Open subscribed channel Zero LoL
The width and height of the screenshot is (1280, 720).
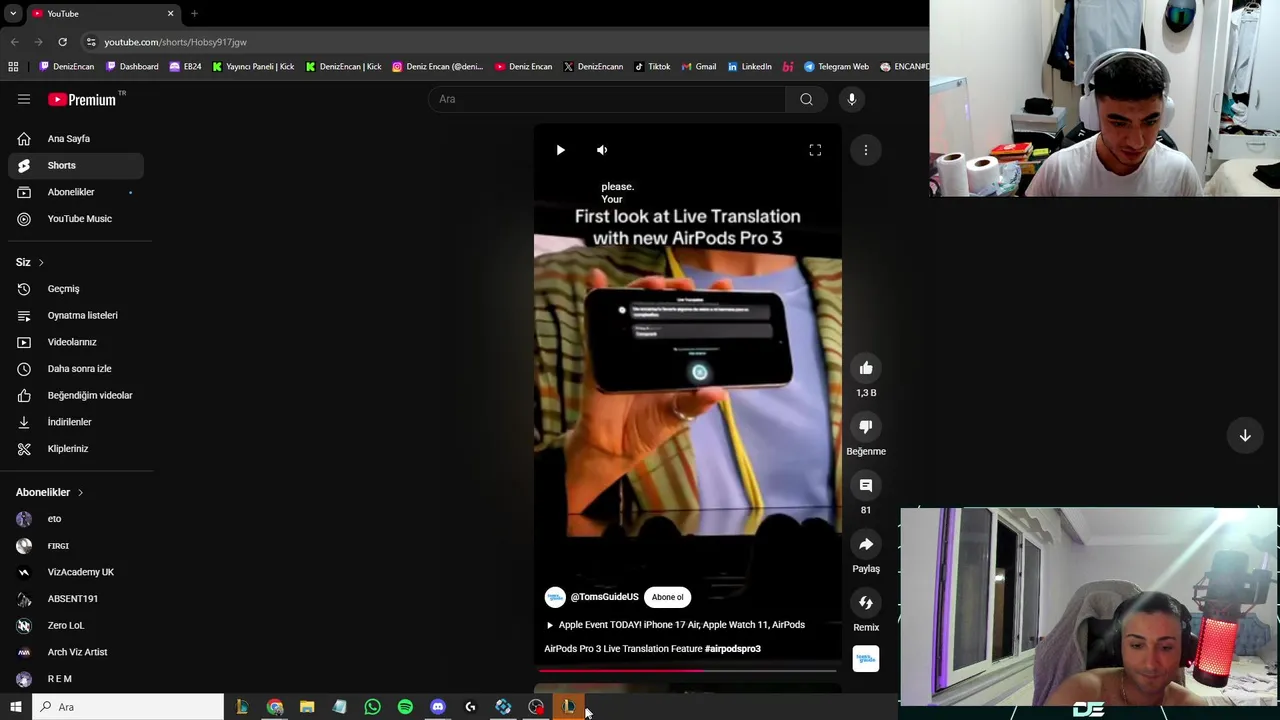click(76, 625)
